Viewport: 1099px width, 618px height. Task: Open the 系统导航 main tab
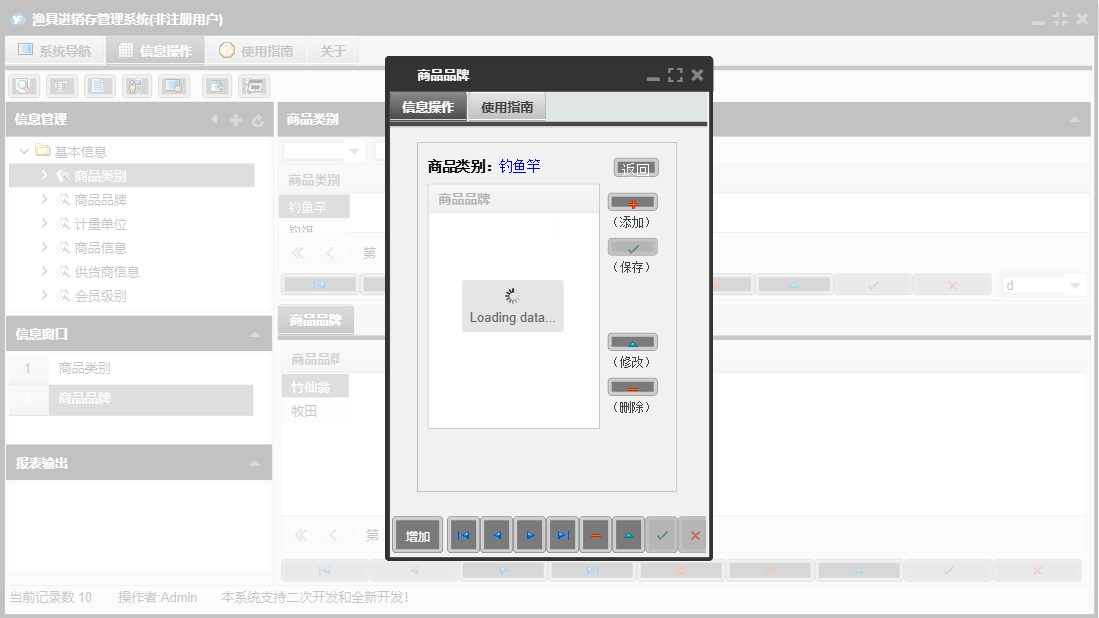pos(55,50)
